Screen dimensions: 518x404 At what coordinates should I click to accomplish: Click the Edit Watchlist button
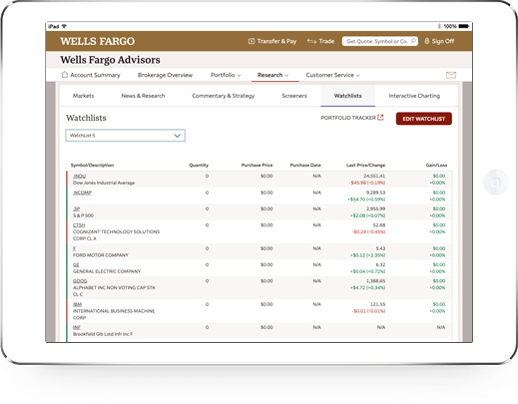[424, 119]
